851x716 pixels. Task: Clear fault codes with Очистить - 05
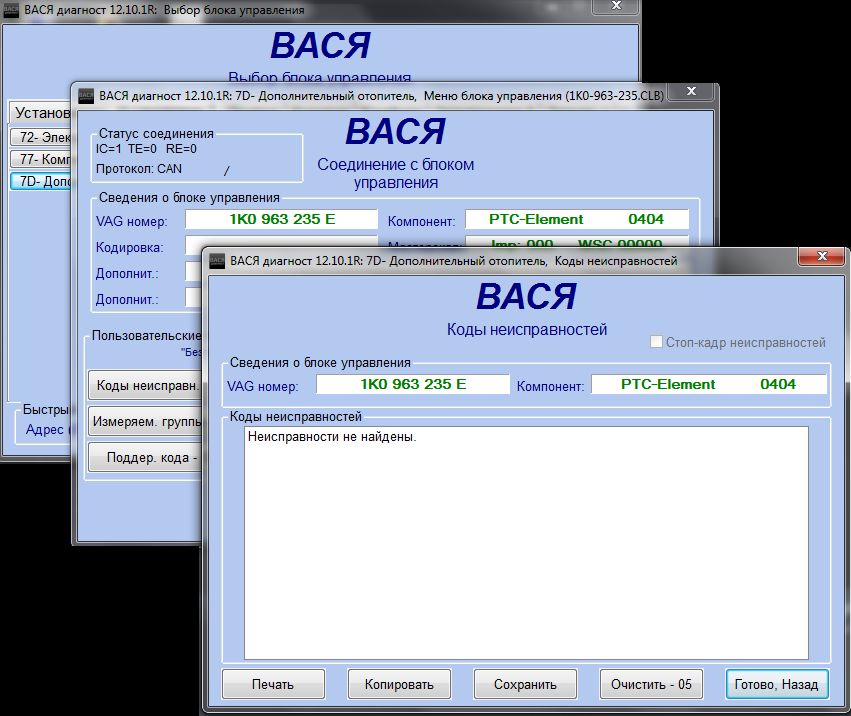click(651, 684)
